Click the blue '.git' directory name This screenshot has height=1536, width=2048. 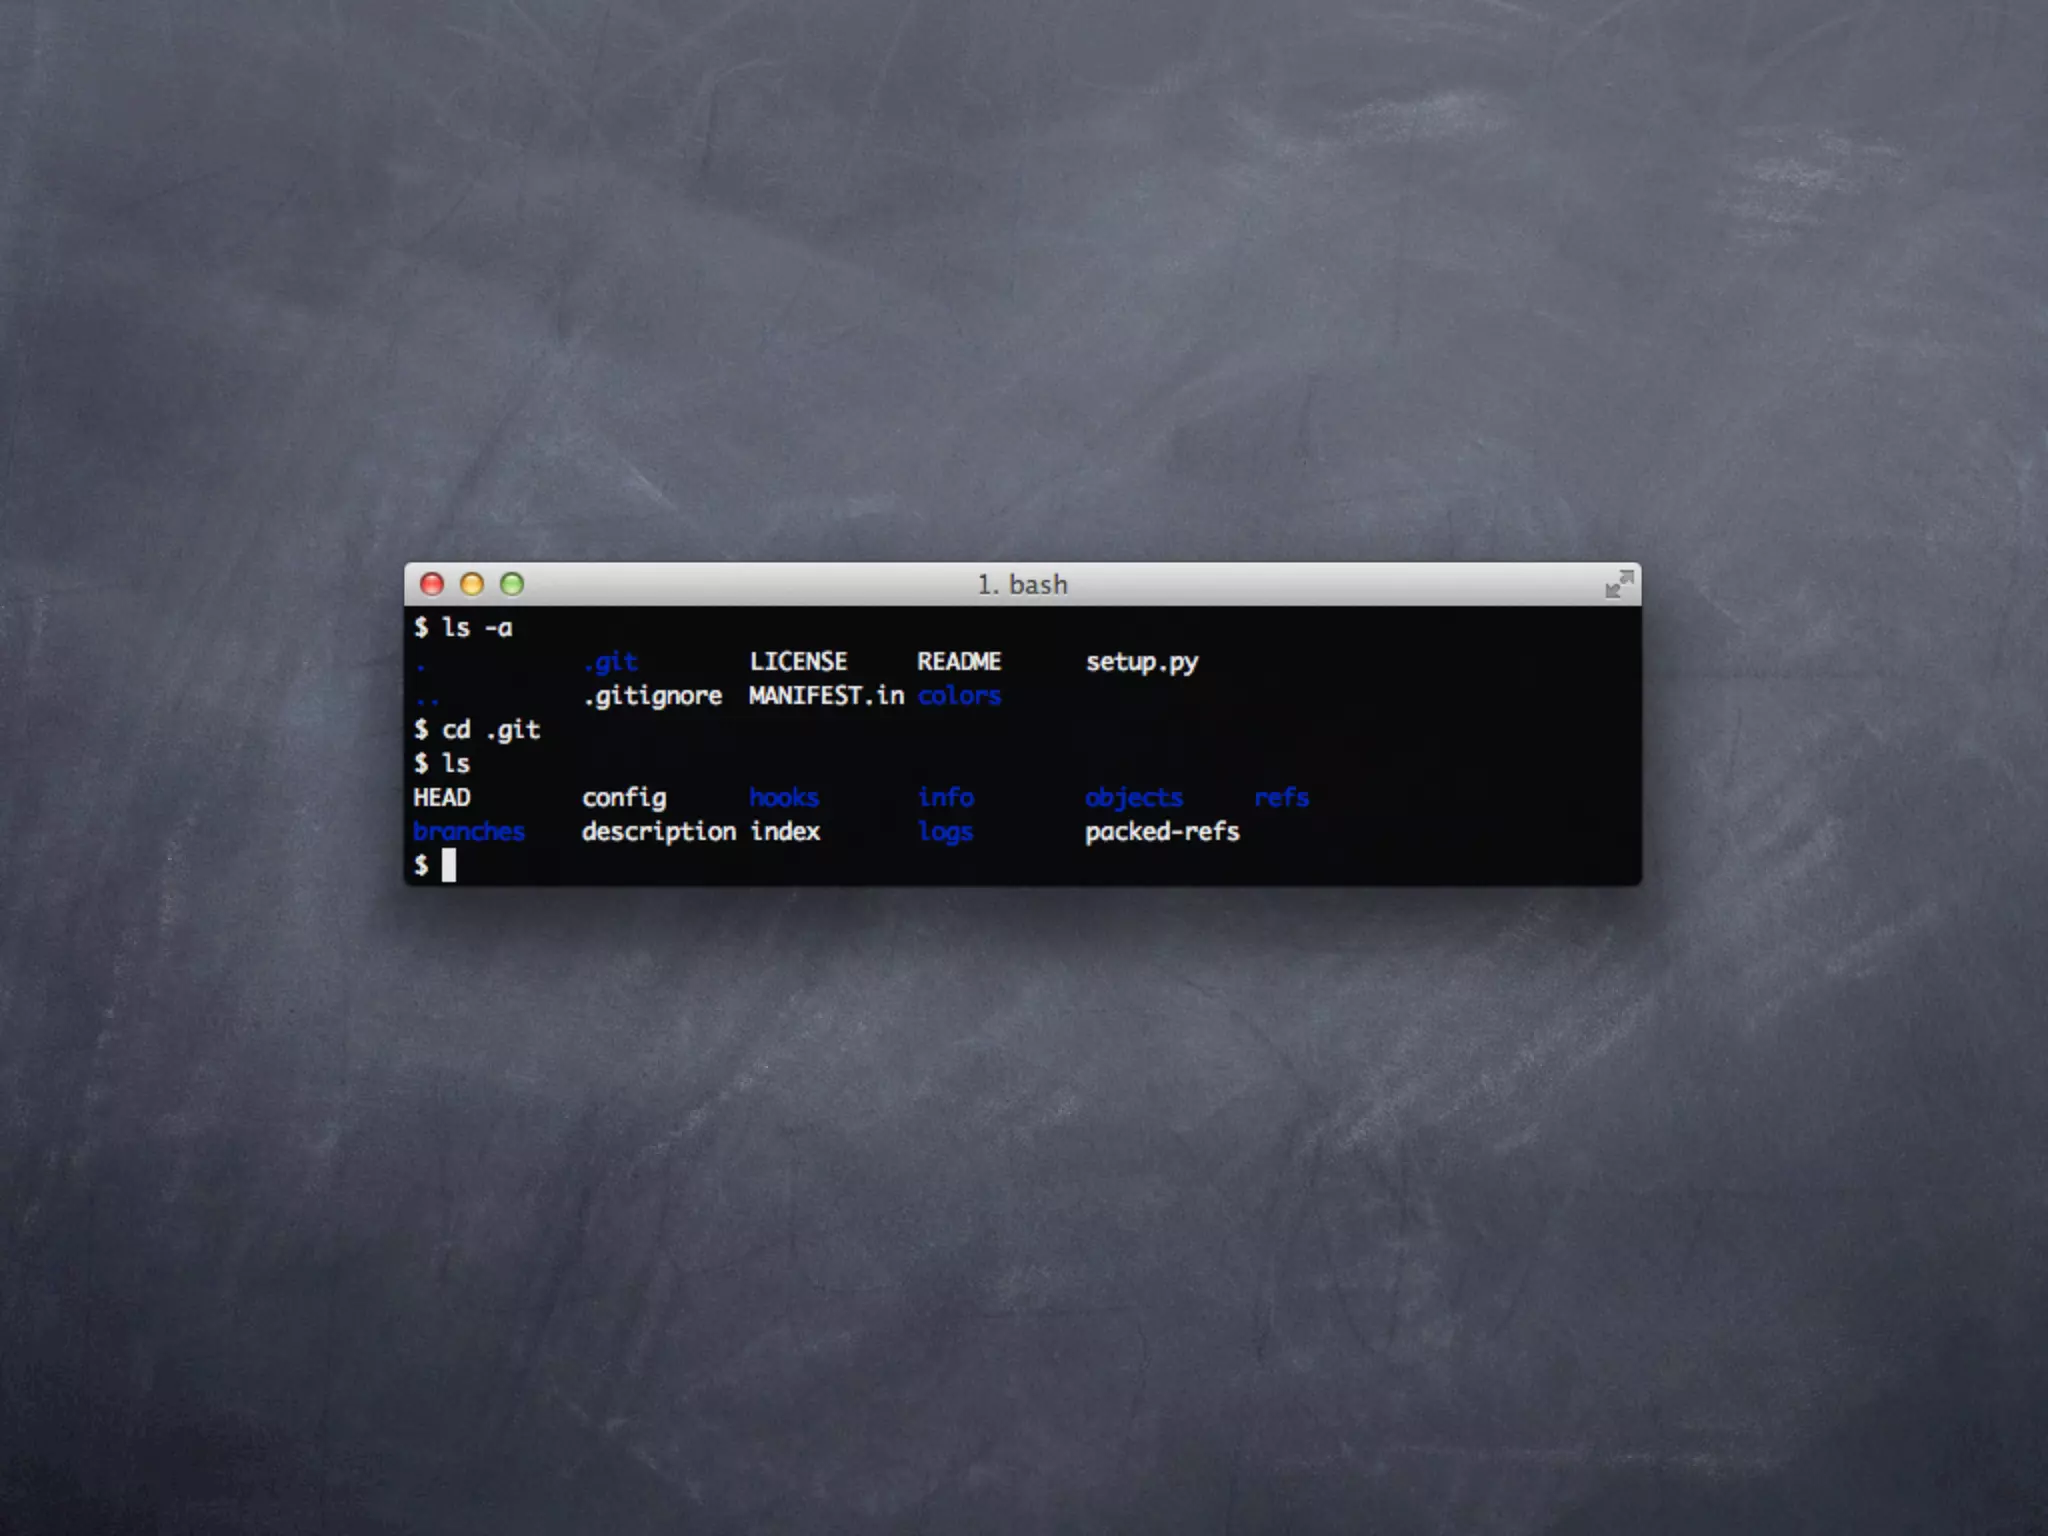610,662
